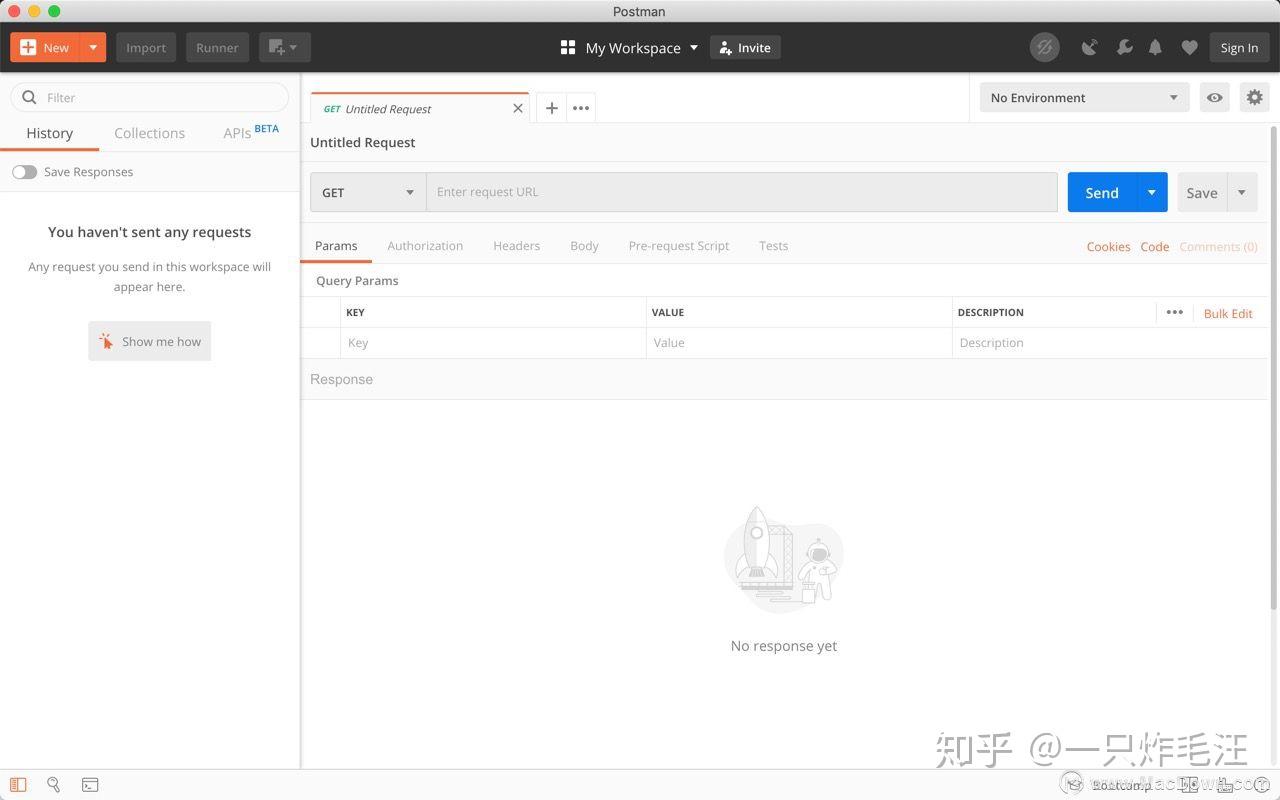Open the Postman console
Viewport: 1280px width, 800px height.
pyautogui.click(x=90, y=785)
